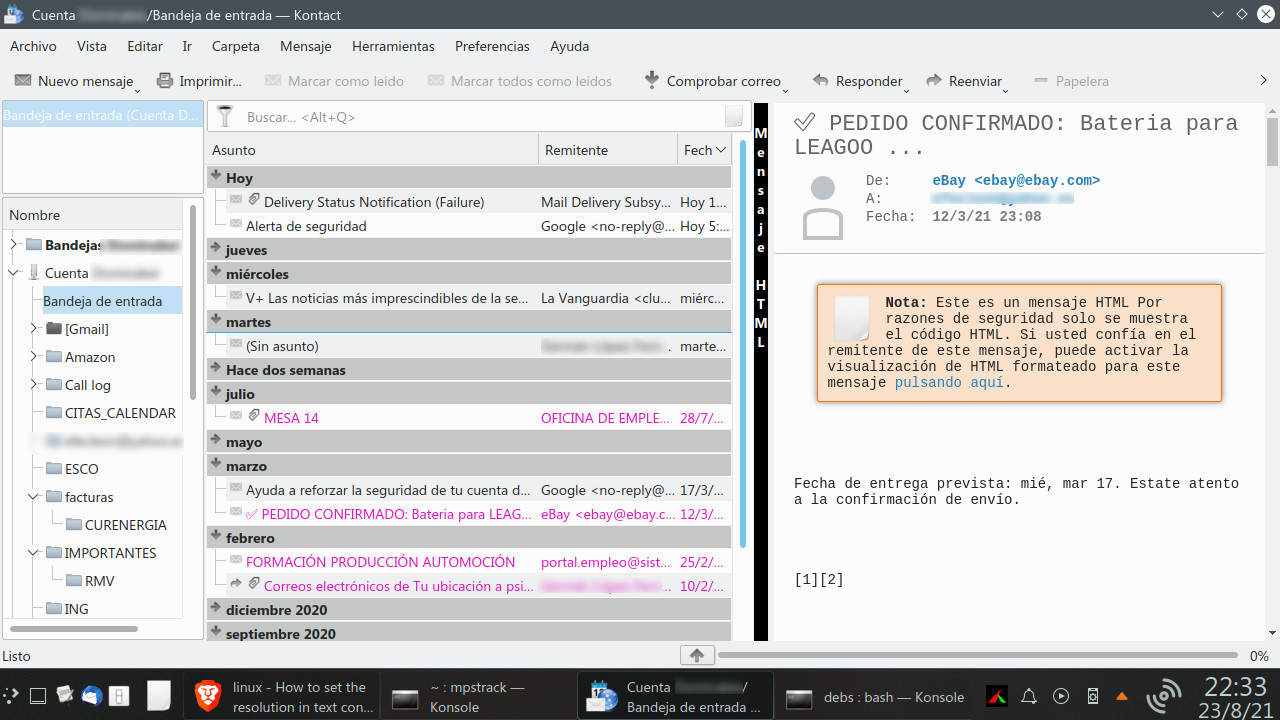
Task: Select the CURENERGIA subfolder
Action: 116,525
